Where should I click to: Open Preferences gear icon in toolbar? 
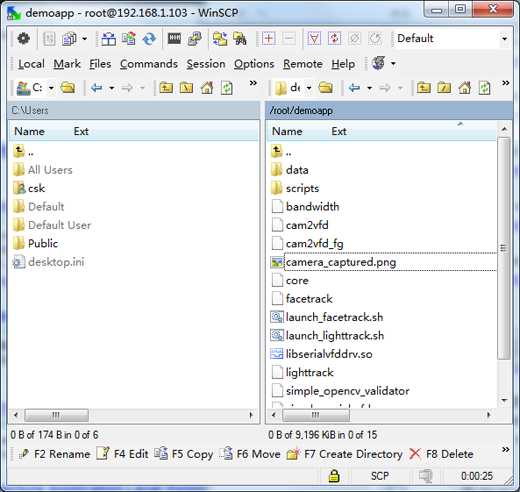23,39
